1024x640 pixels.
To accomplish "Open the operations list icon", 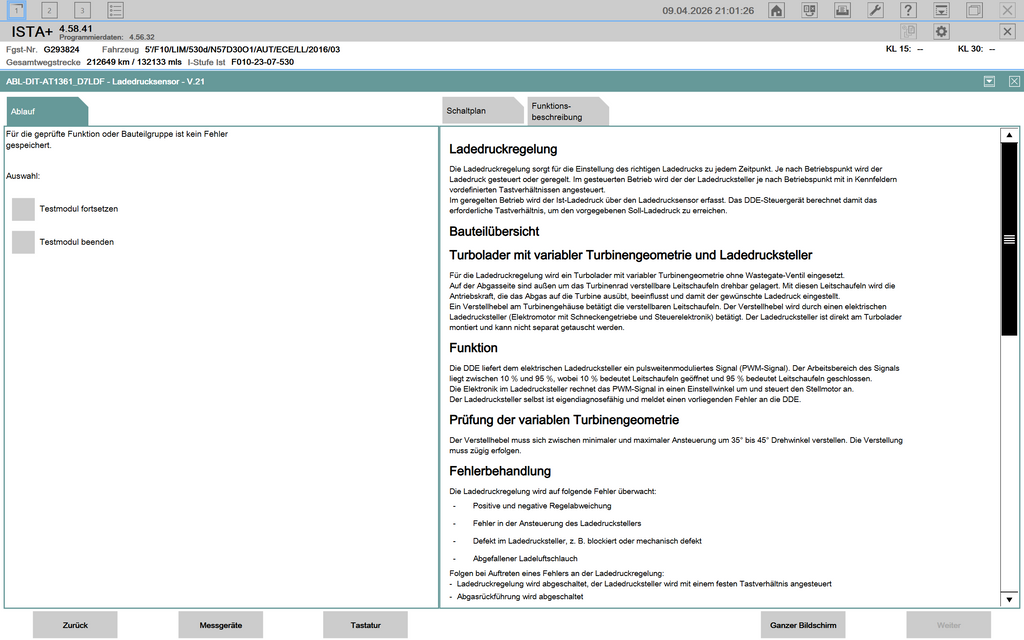I will [x=116, y=10].
